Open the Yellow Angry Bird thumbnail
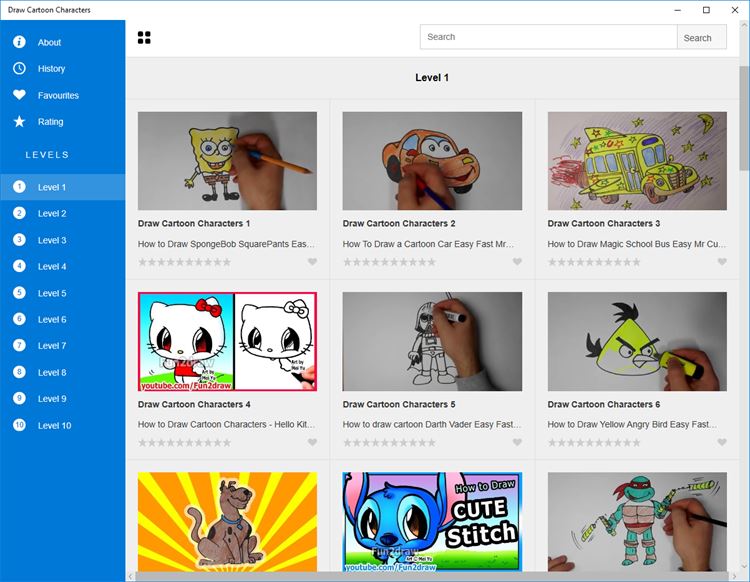The width and height of the screenshot is (750, 582). click(637, 341)
